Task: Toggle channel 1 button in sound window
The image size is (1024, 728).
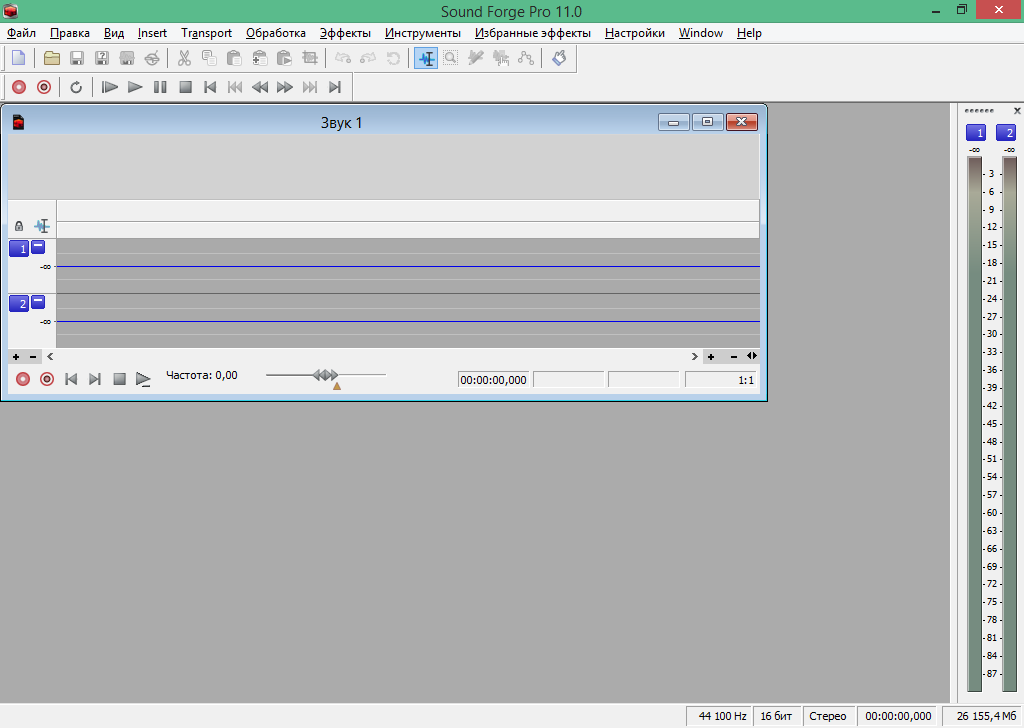Action: point(19,248)
